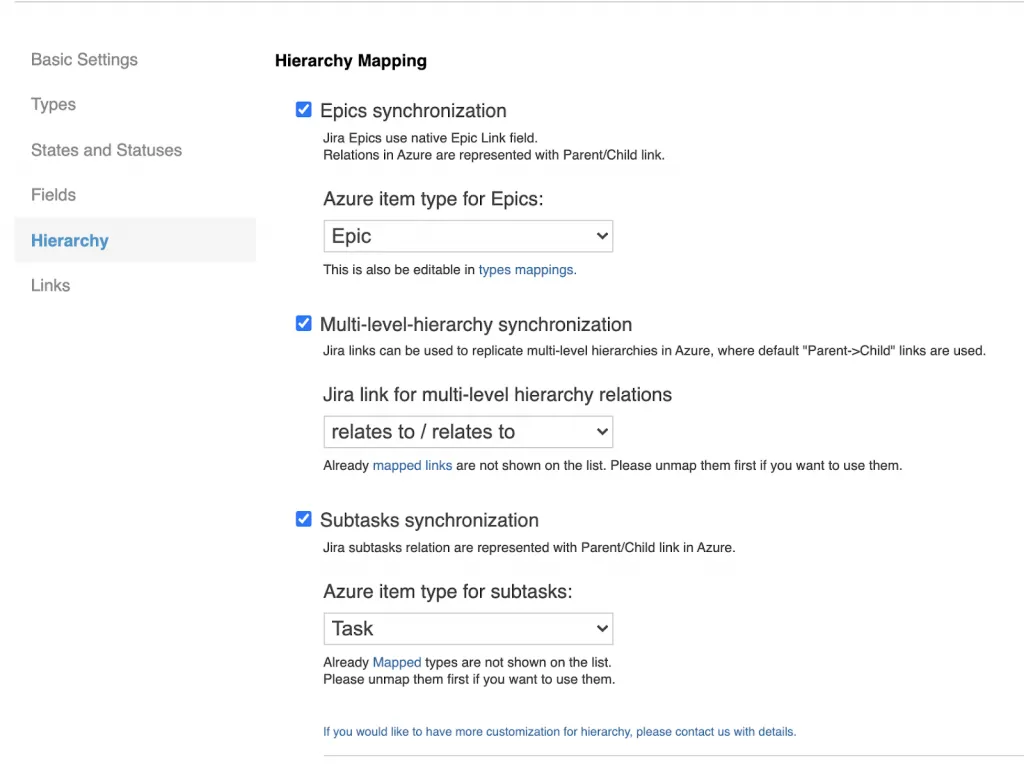Click the 'Mapped' types link
This screenshot has width=1024, height=778.
coord(397,662)
